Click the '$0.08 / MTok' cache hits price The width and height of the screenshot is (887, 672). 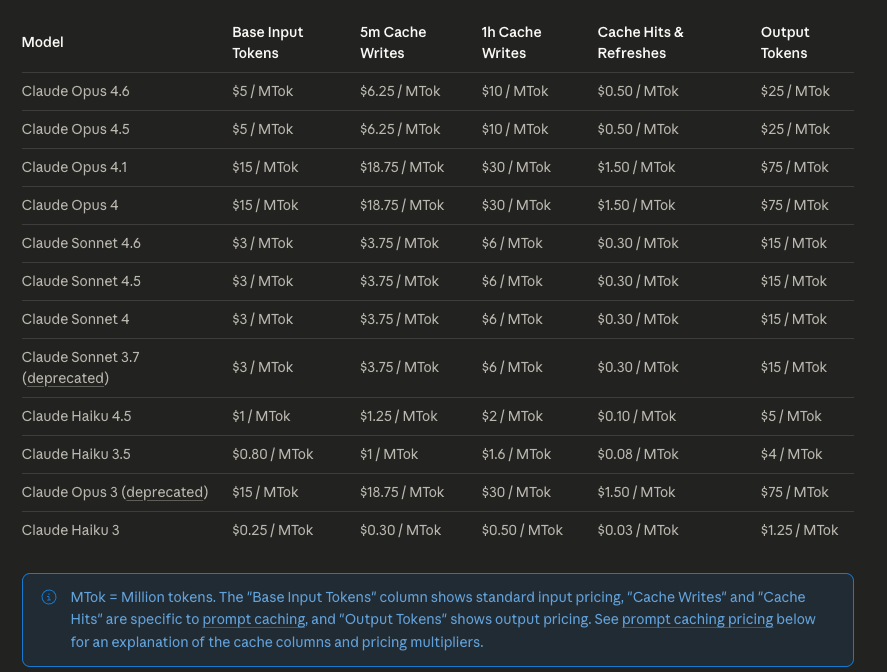(638, 454)
